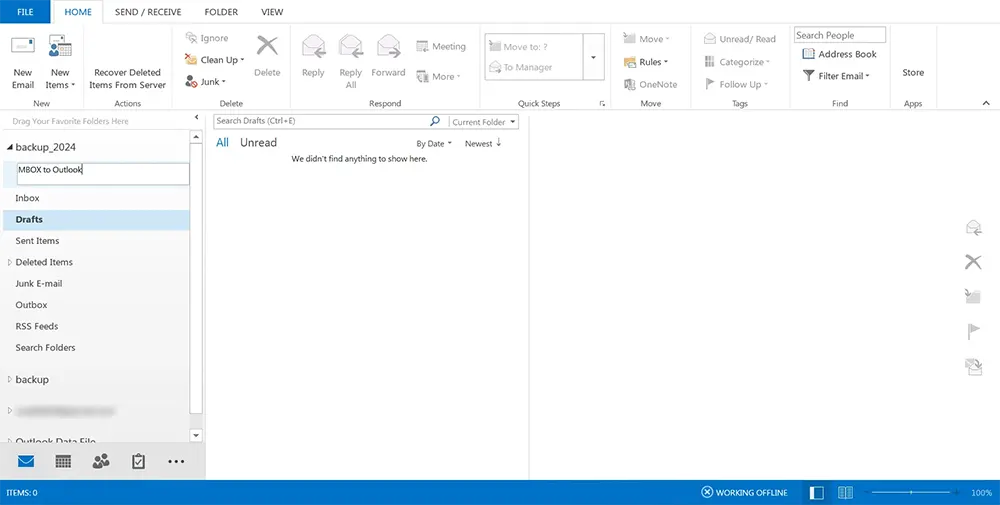Click the folder pane scroll-down arrow
The height and width of the screenshot is (505, 1000).
(x=196, y=435)
